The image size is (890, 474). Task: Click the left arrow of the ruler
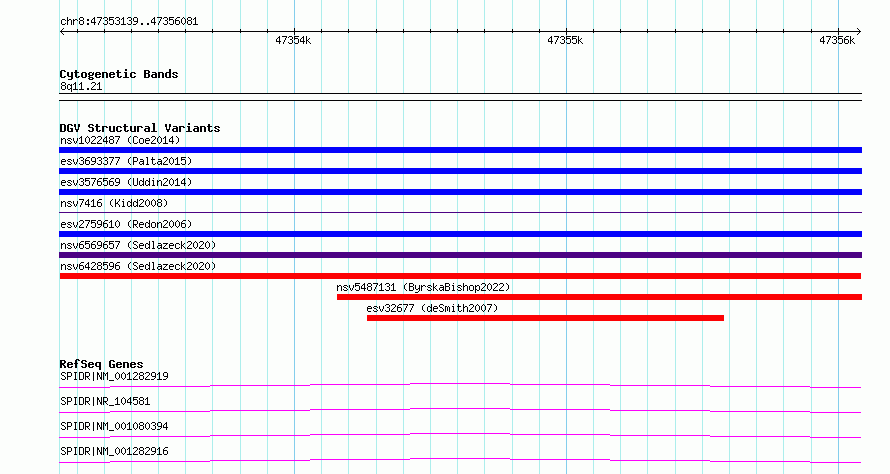point(62,32)
